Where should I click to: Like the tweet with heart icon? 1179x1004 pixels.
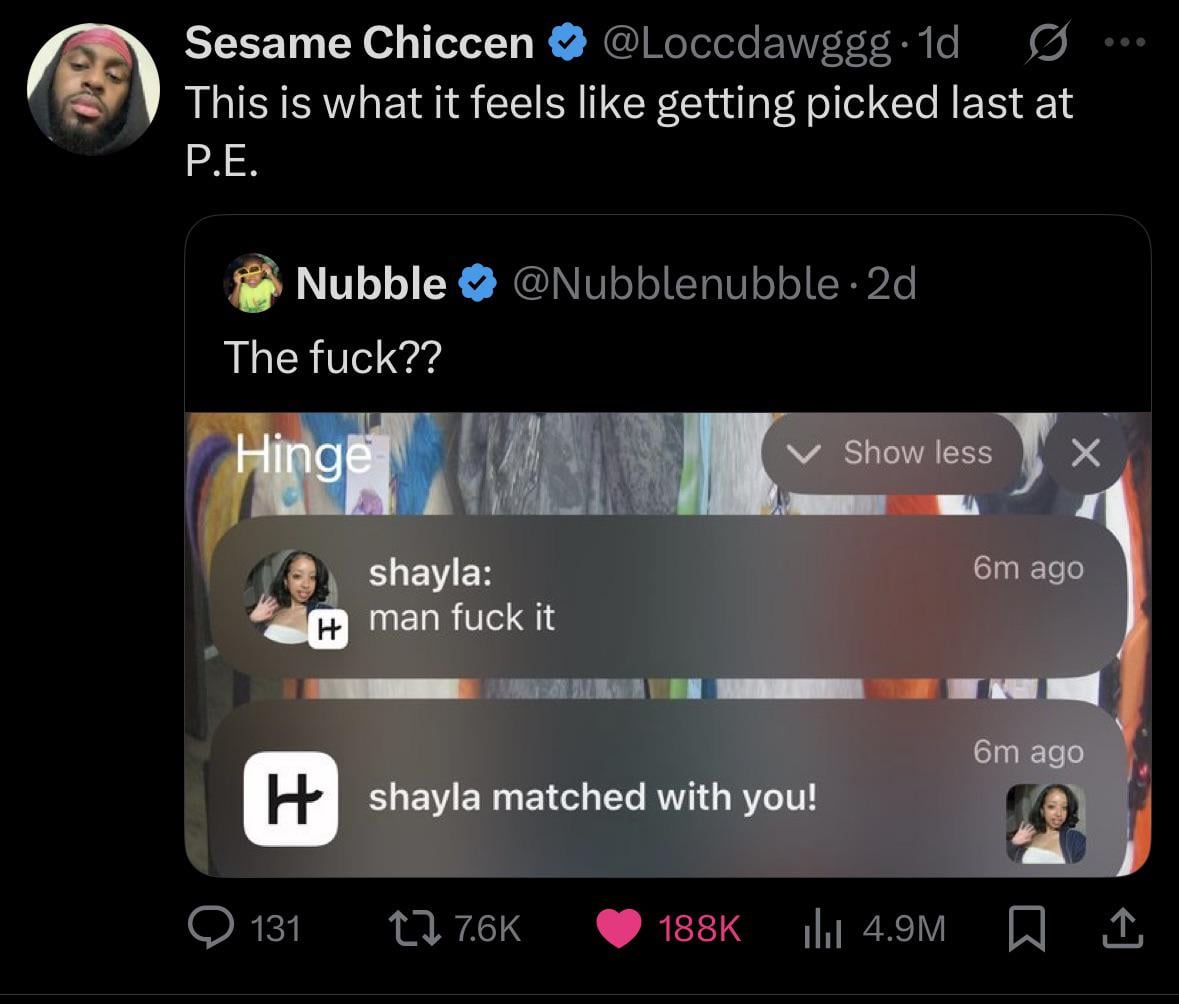(x=620, y=929)
